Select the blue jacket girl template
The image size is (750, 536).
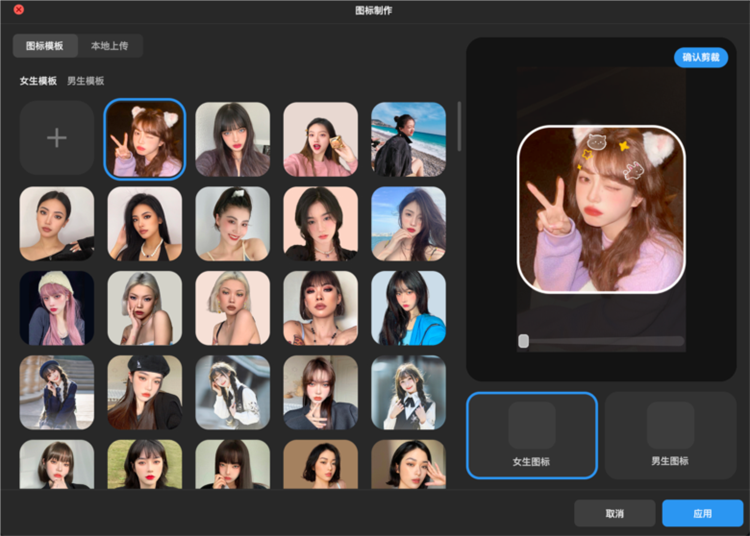[408, 308]
